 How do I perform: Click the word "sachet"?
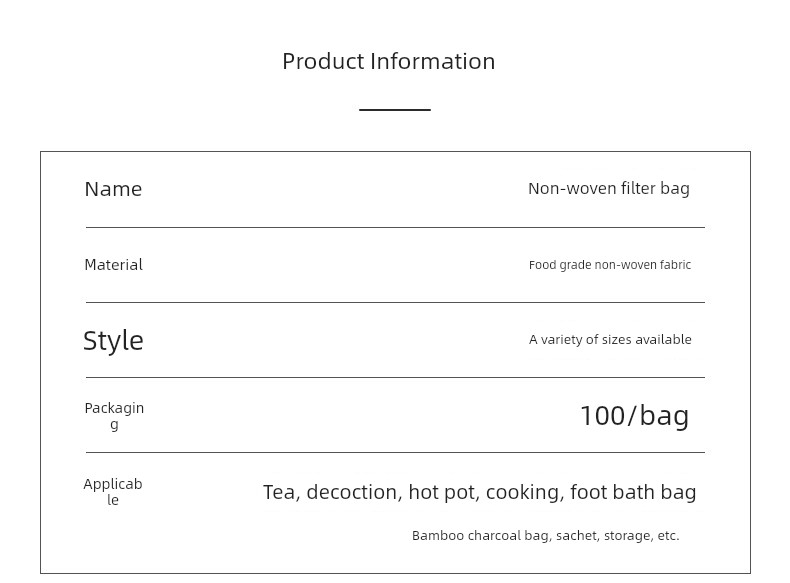point(577,536)
